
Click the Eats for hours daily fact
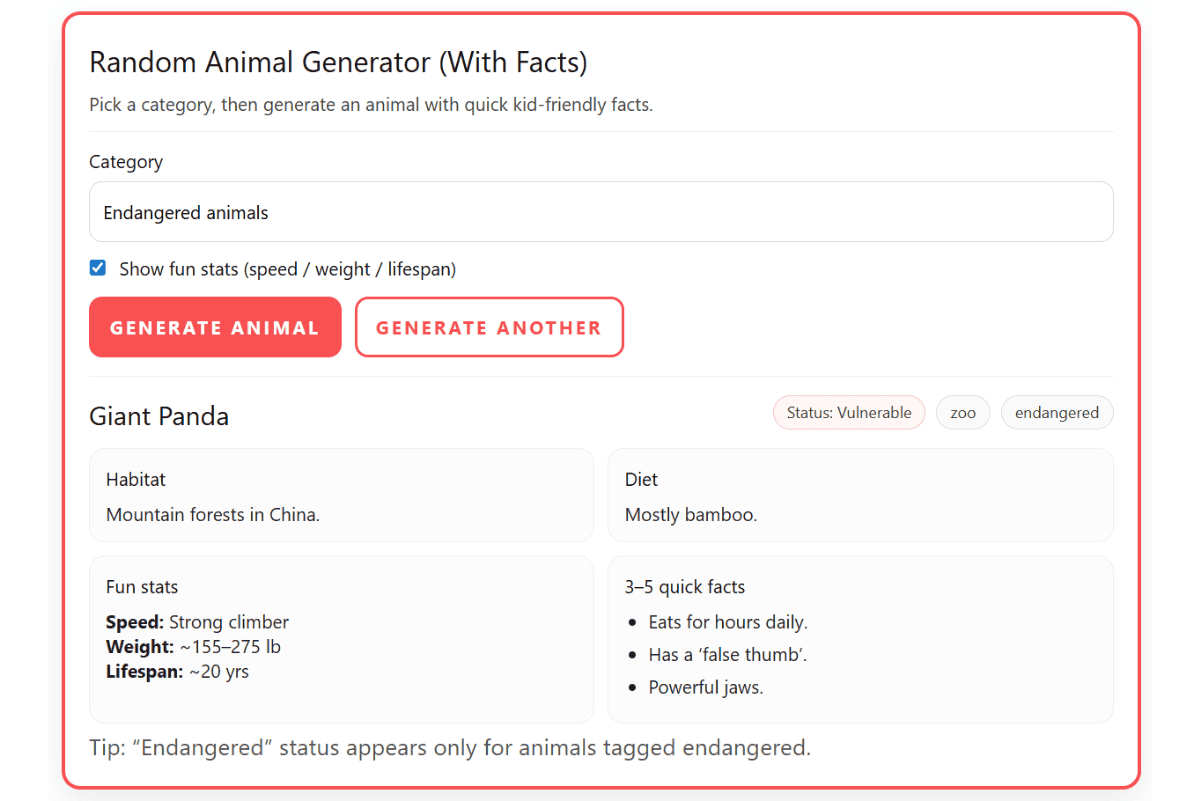point(728,621)
